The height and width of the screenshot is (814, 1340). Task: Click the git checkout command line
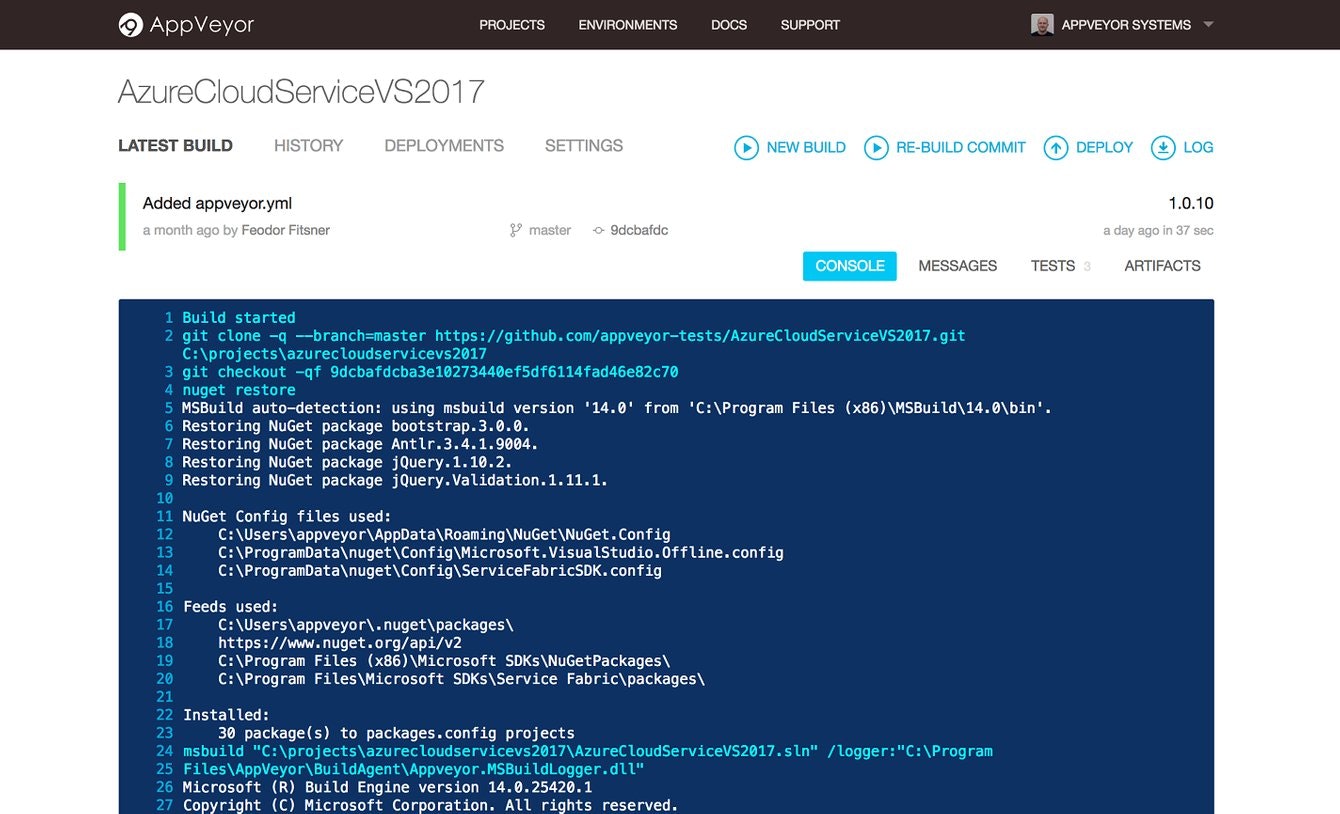[x=430, y=372]
